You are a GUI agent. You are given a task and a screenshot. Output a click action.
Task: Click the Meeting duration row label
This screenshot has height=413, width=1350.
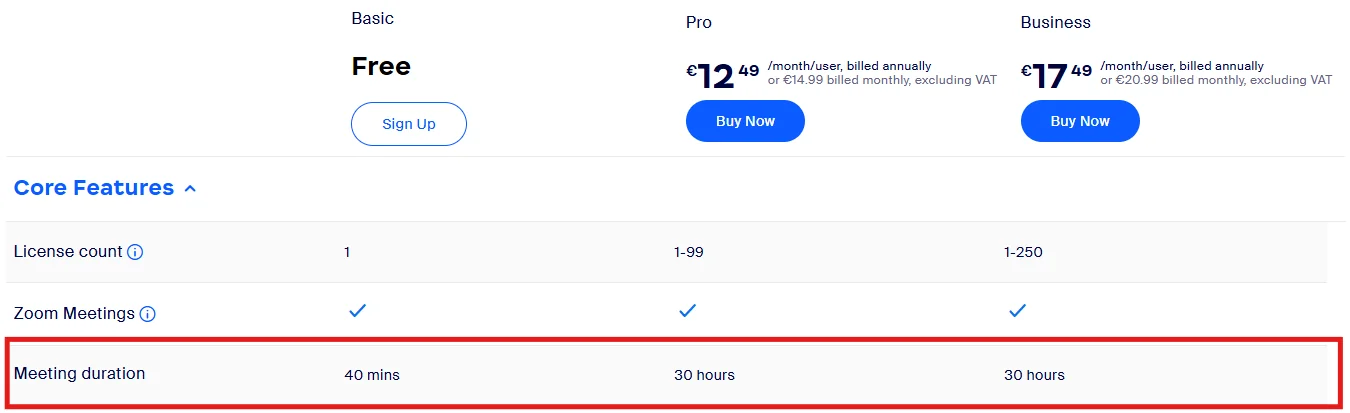[79, 373]
